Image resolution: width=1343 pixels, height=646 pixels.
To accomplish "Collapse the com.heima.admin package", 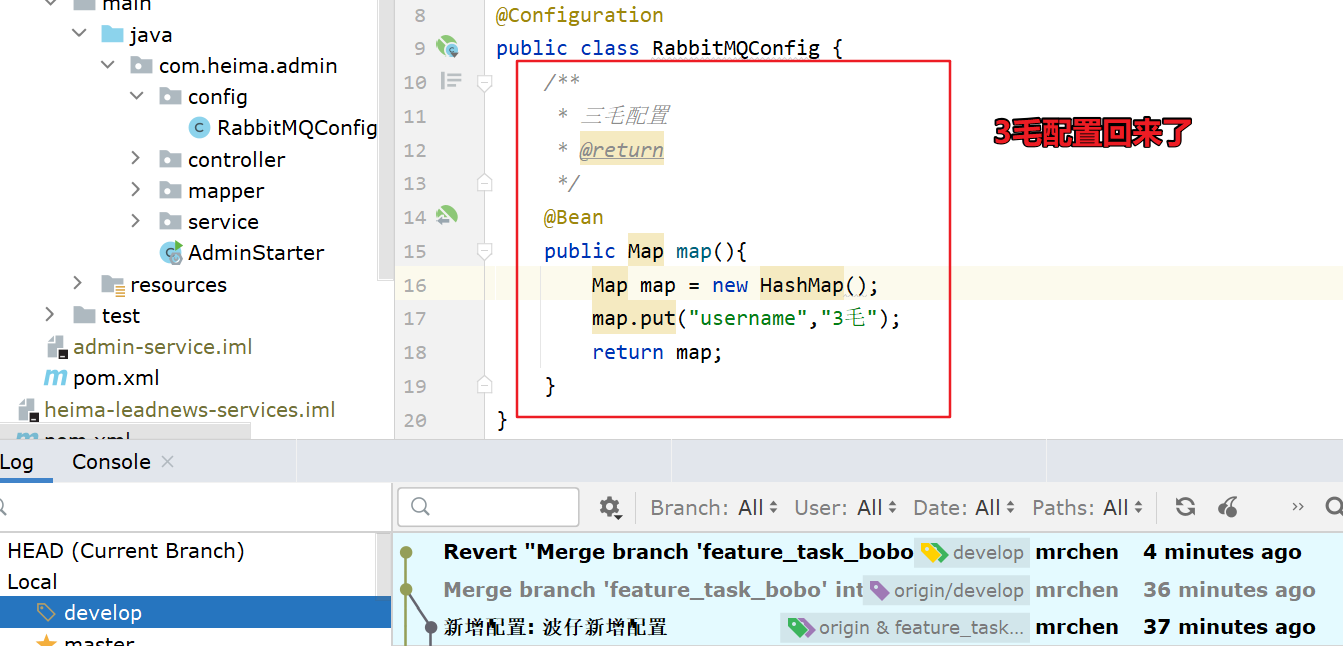I will [x=108, y=65].
